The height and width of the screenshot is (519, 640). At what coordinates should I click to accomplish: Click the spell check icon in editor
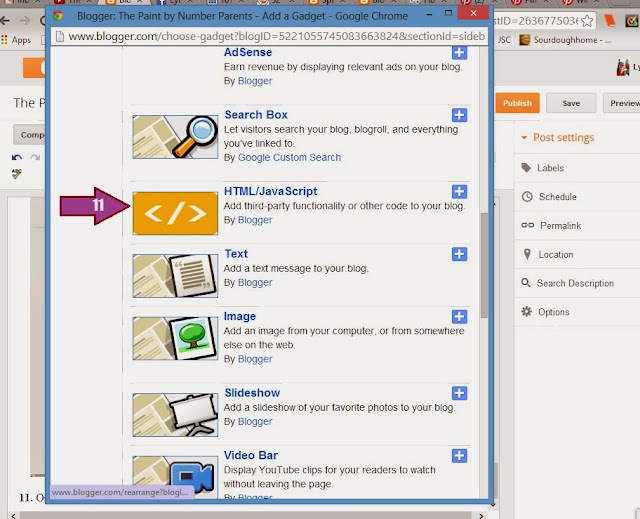point(16,174)
